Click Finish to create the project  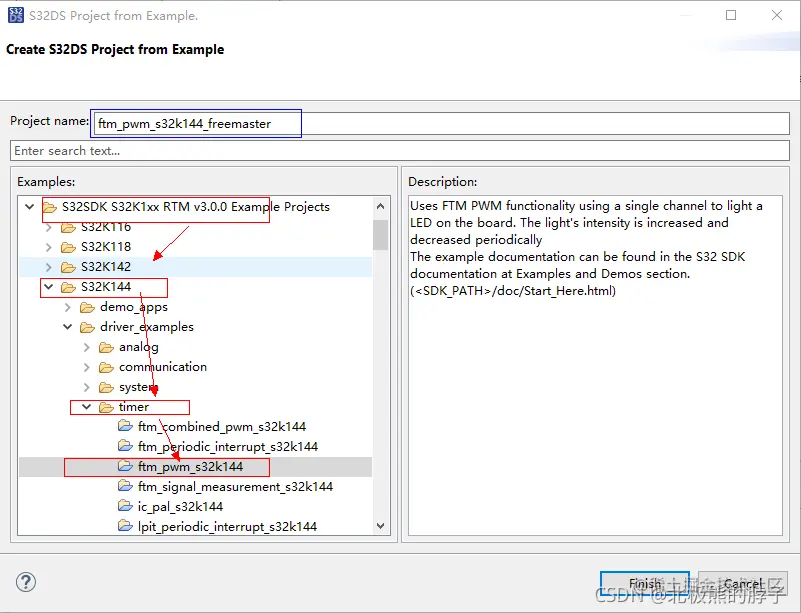(x=645, y=583)
